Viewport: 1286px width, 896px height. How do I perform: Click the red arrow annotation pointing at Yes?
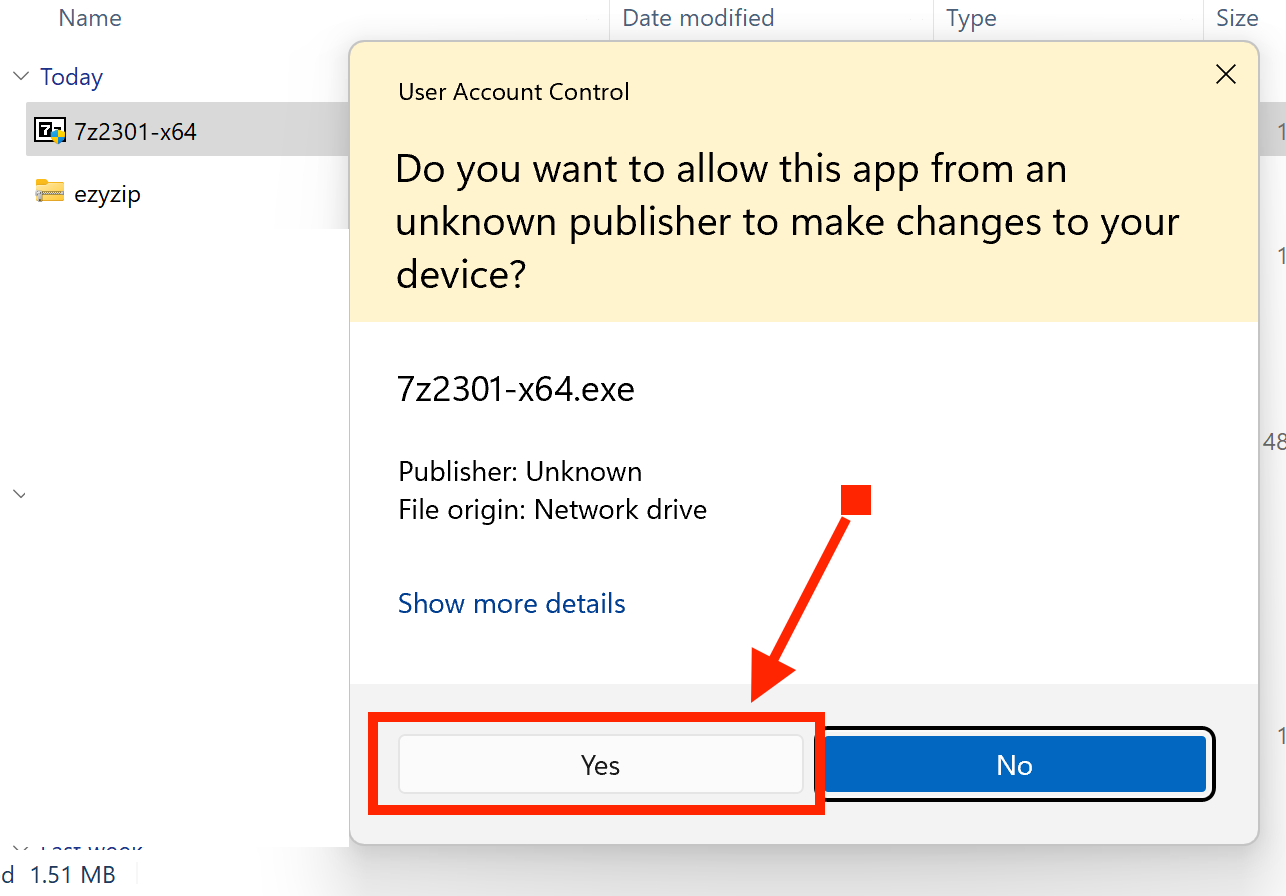click(x=810, y=590)
